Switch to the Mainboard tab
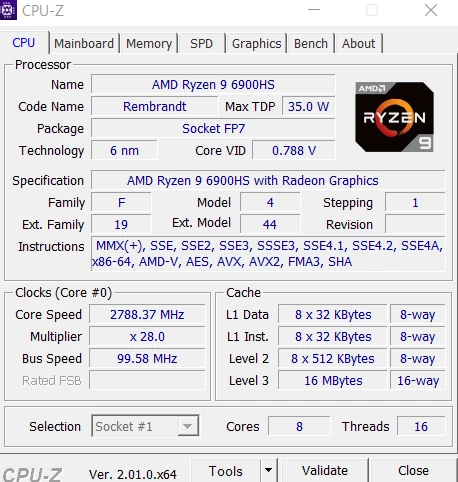 click(84, 43)
